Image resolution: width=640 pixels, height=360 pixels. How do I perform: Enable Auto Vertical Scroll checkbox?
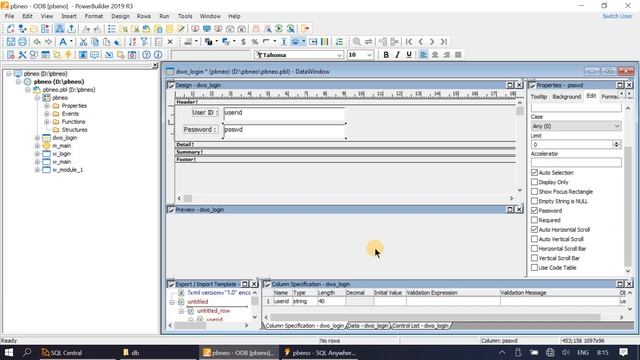(x=534, y=239)
